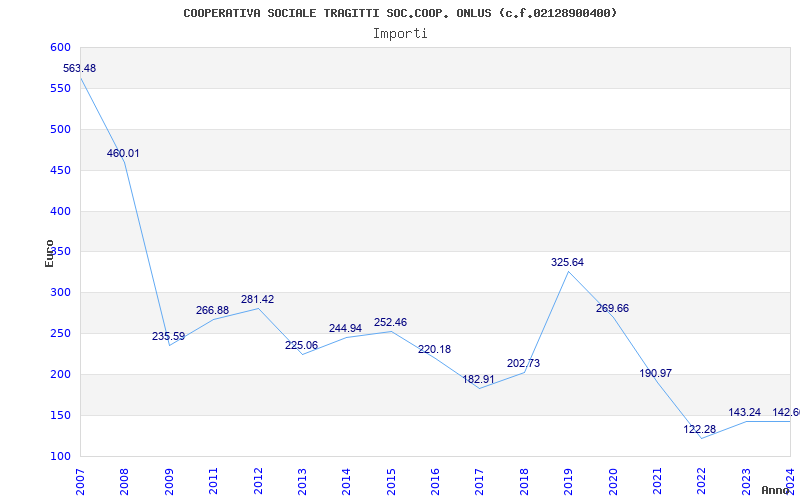800x500 pixels.
Task: Select the 325.64 peak value label
Action: (567, 263)
